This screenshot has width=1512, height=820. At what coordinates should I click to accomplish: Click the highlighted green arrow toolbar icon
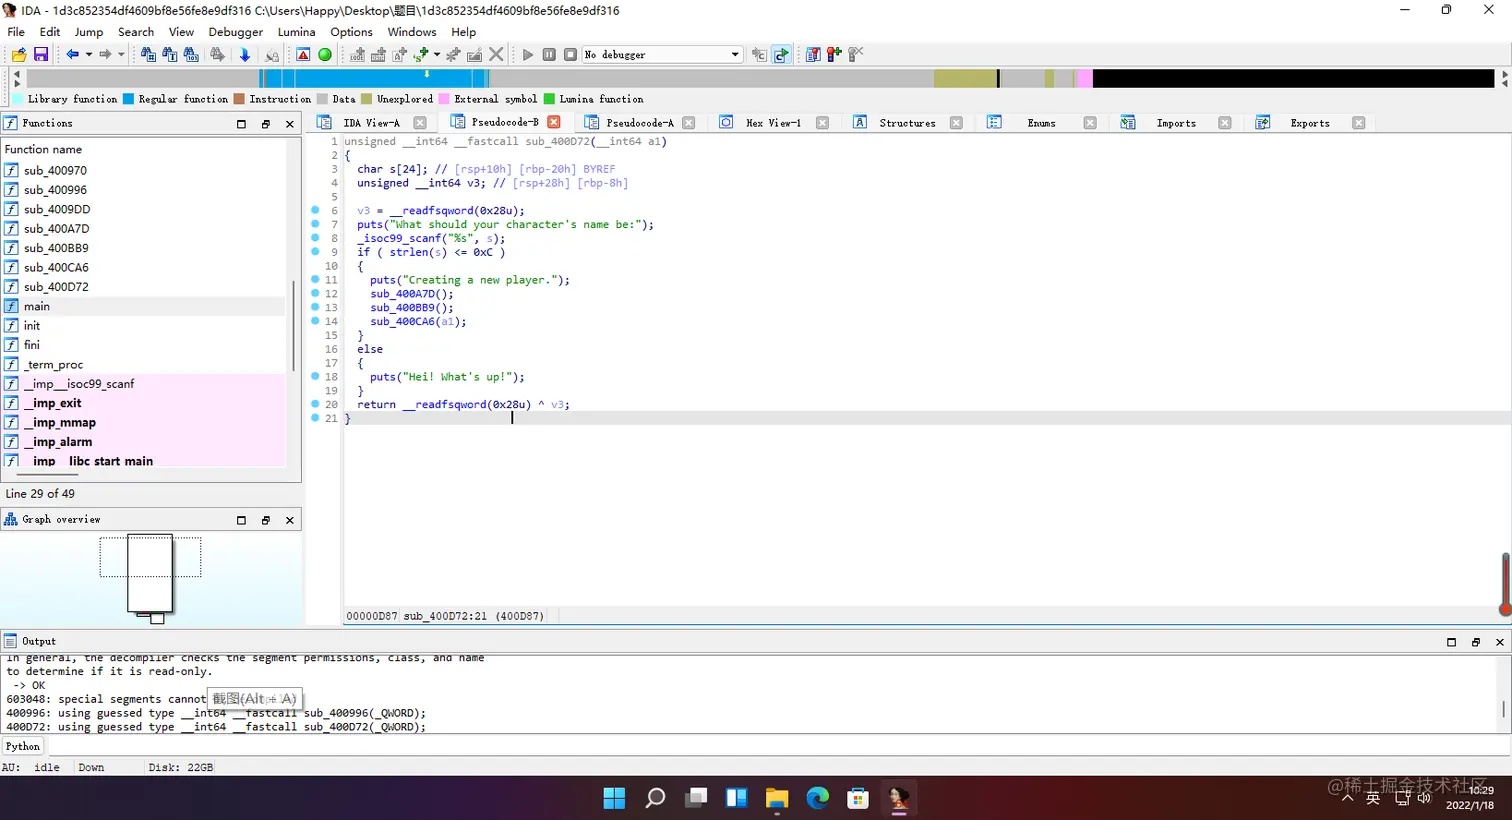point(781,55)
